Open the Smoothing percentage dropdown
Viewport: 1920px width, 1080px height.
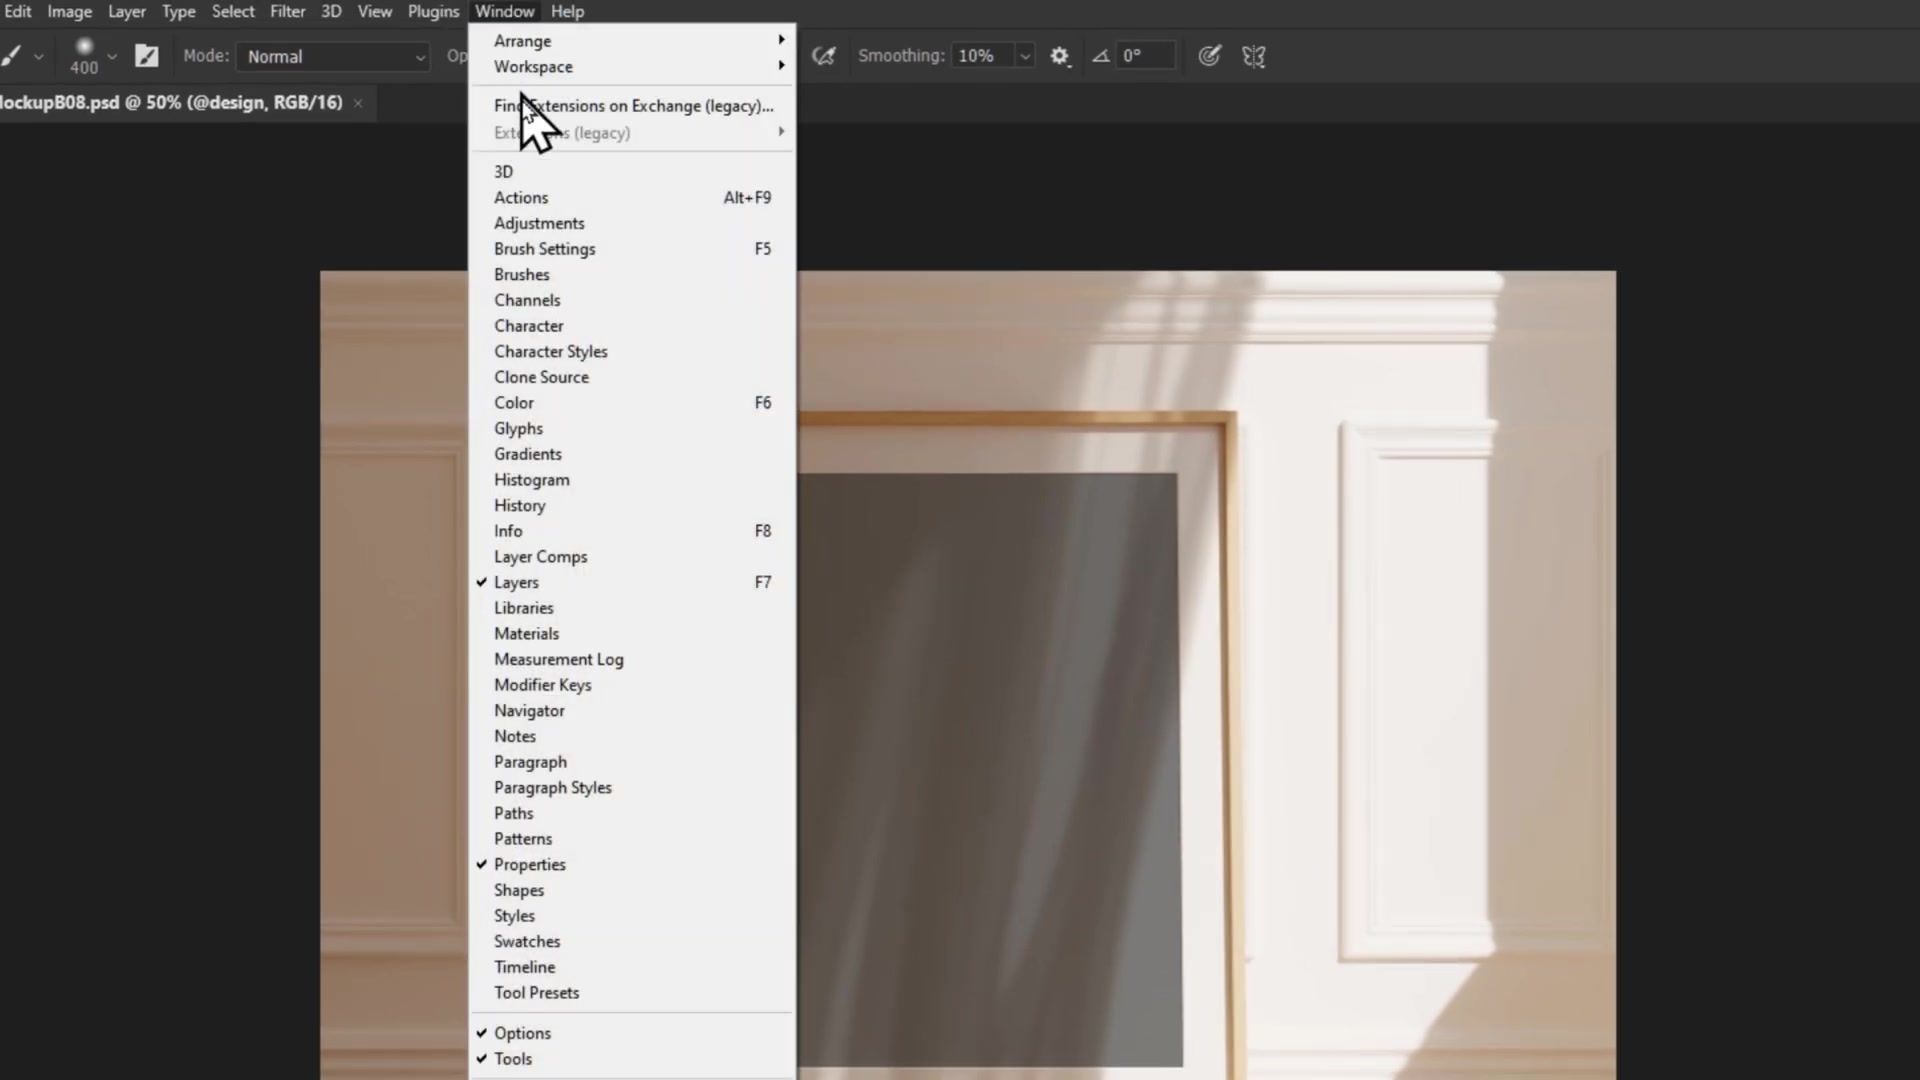coord(1026,56)
